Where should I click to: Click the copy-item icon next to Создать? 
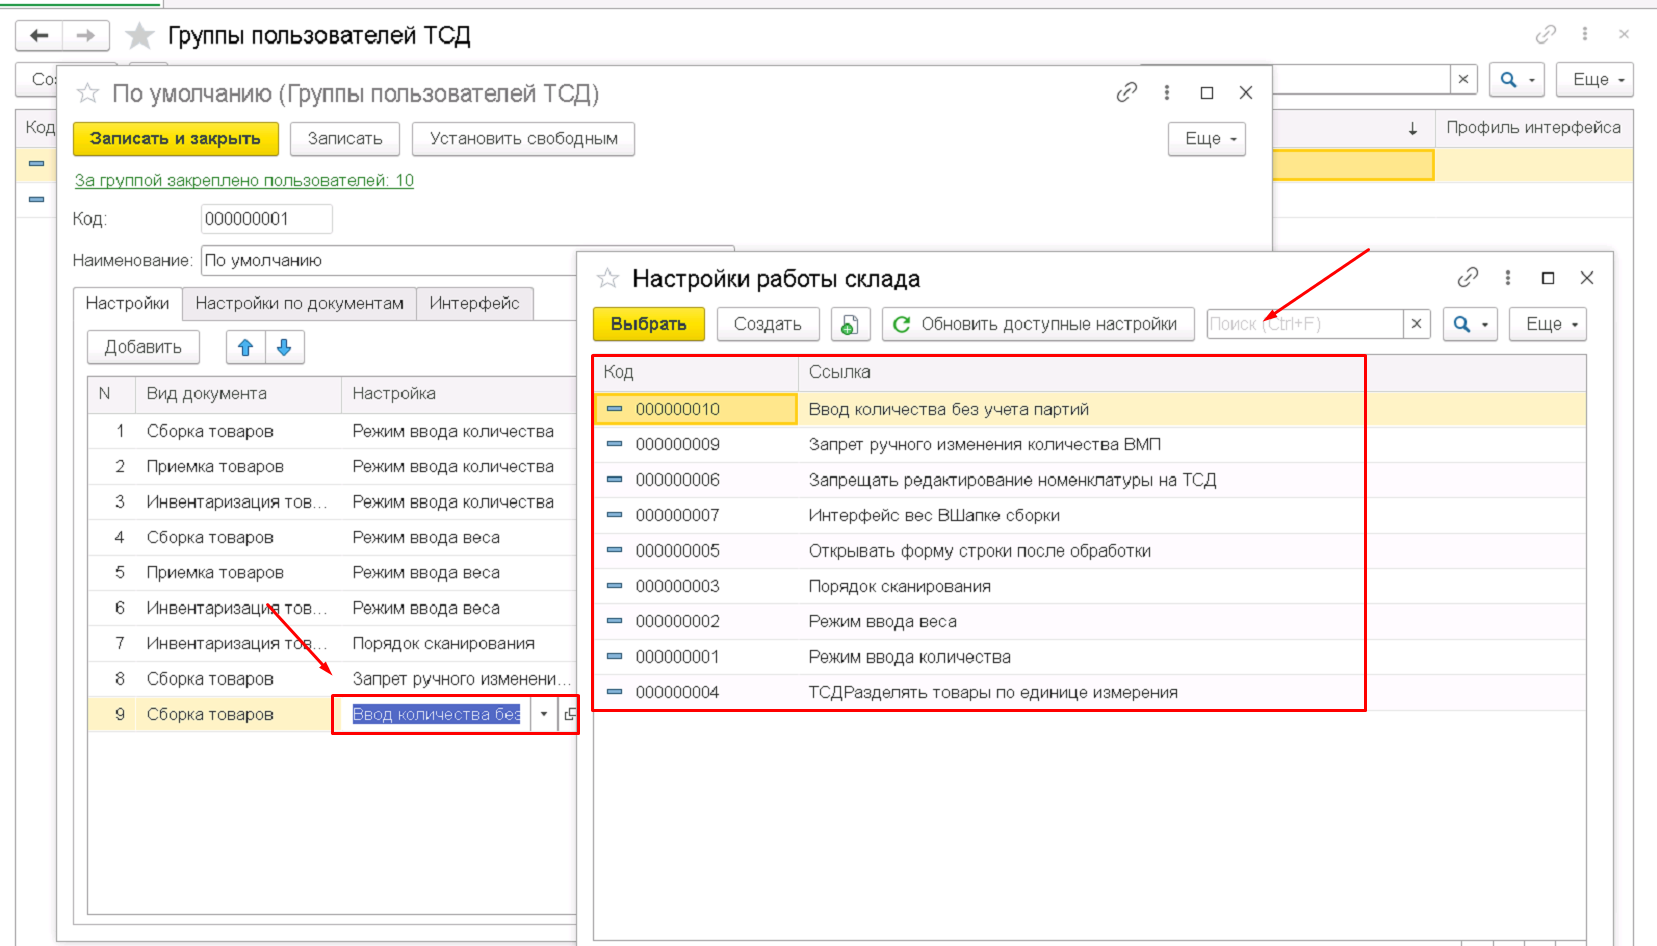849,324
